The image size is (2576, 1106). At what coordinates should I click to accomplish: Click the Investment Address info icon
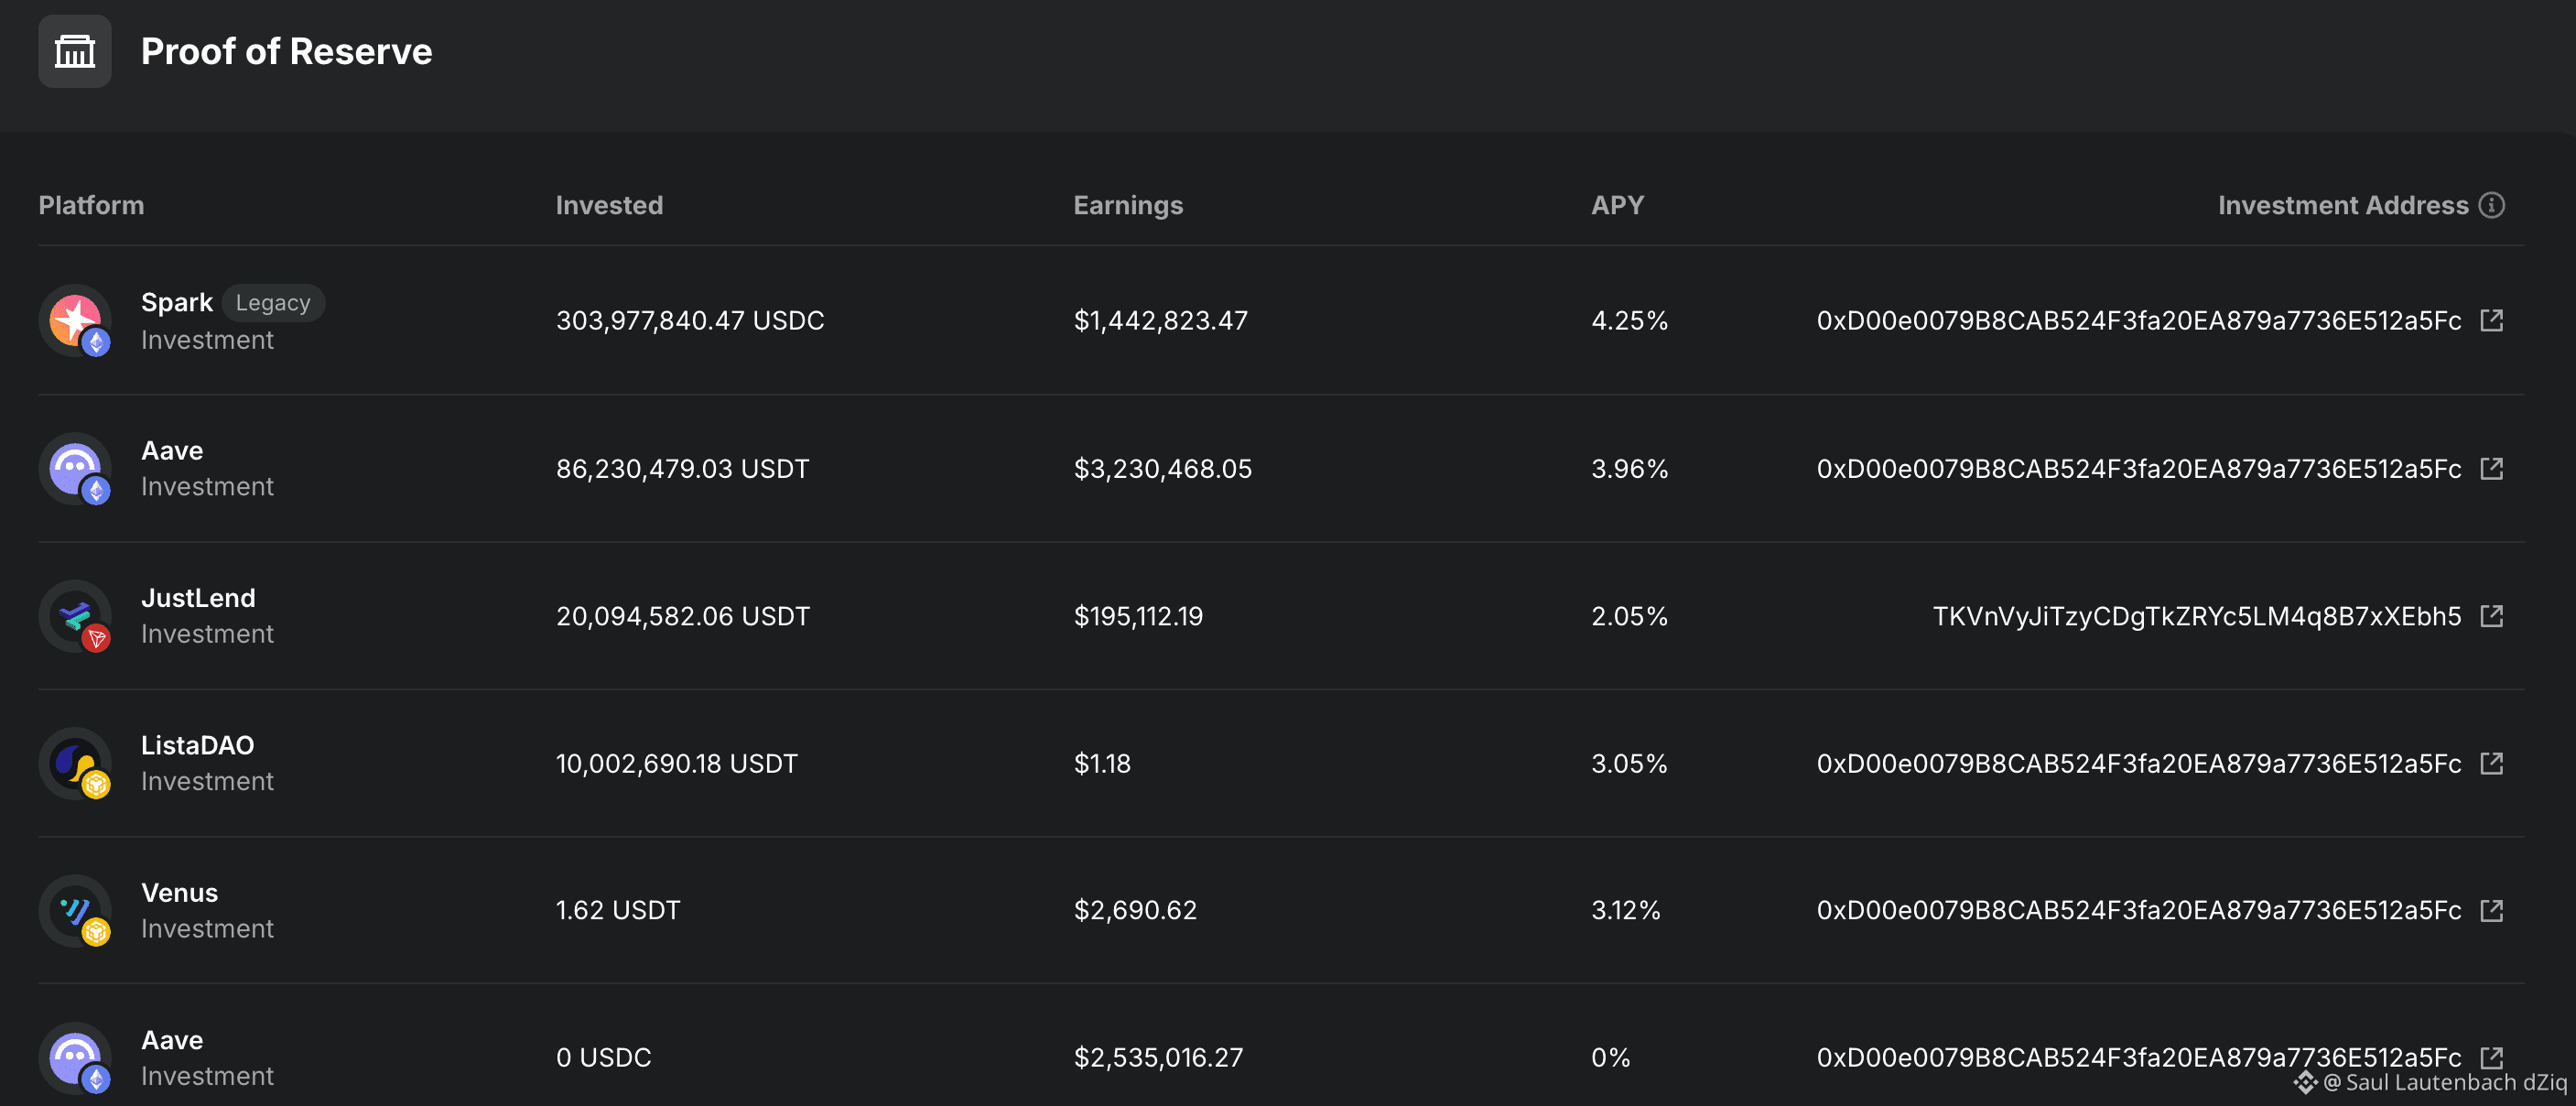click(x=2492, y=205)
